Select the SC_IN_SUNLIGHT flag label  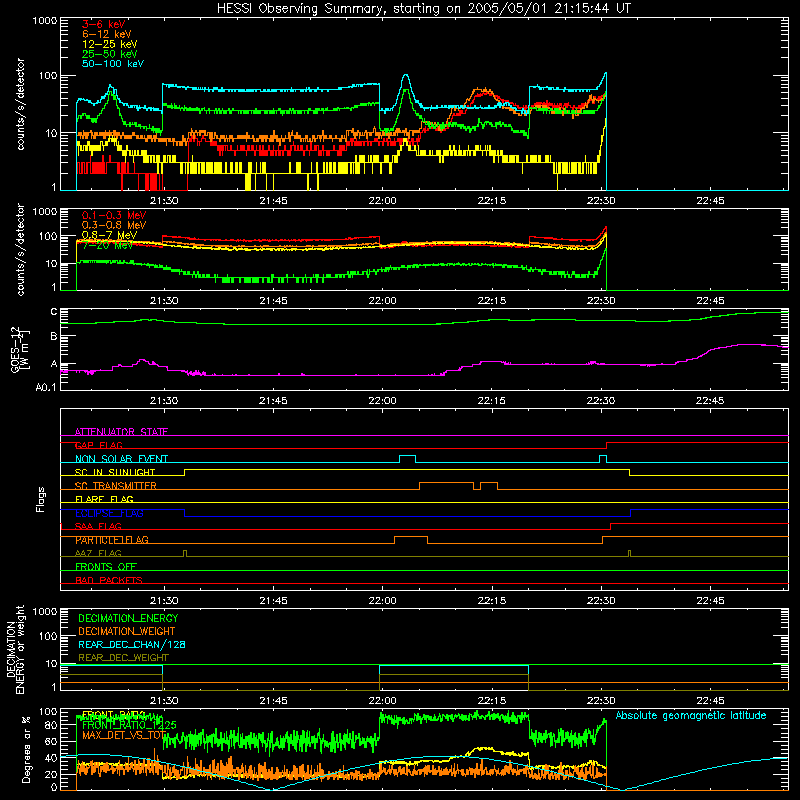115,472
